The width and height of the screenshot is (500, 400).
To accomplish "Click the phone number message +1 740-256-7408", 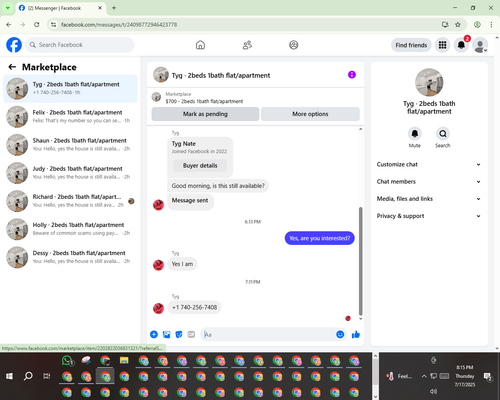I will tap(195, 307).
